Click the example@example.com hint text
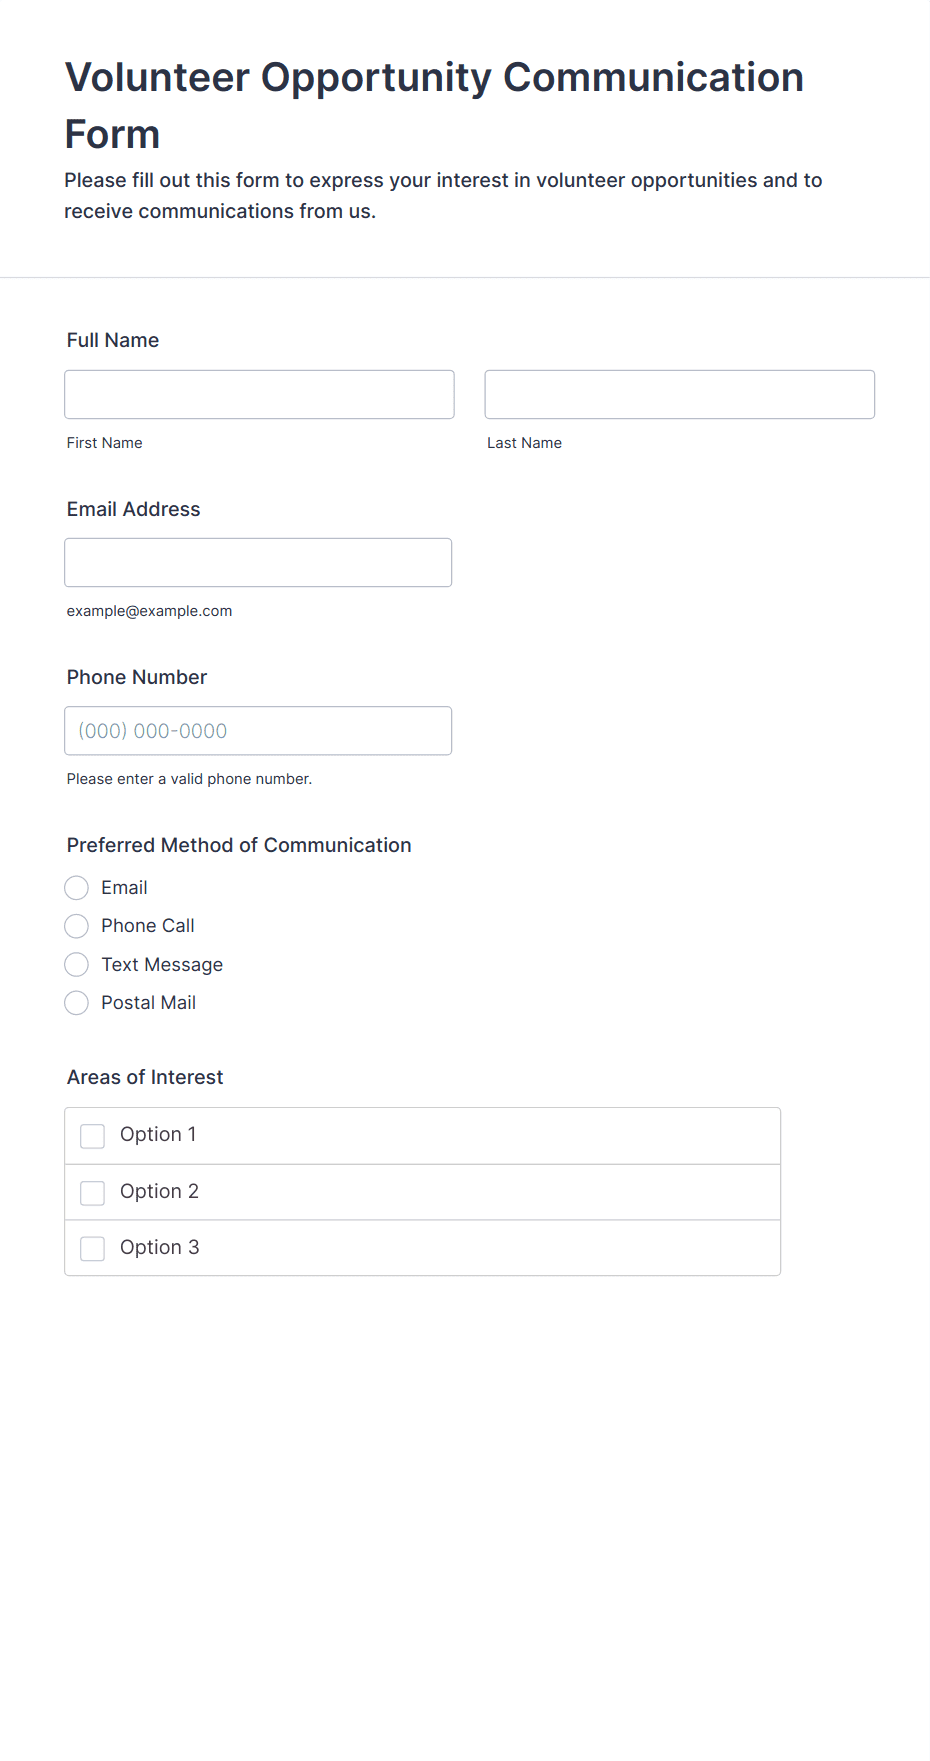Viewport: 930px width, 1761px height. (149, 611)
